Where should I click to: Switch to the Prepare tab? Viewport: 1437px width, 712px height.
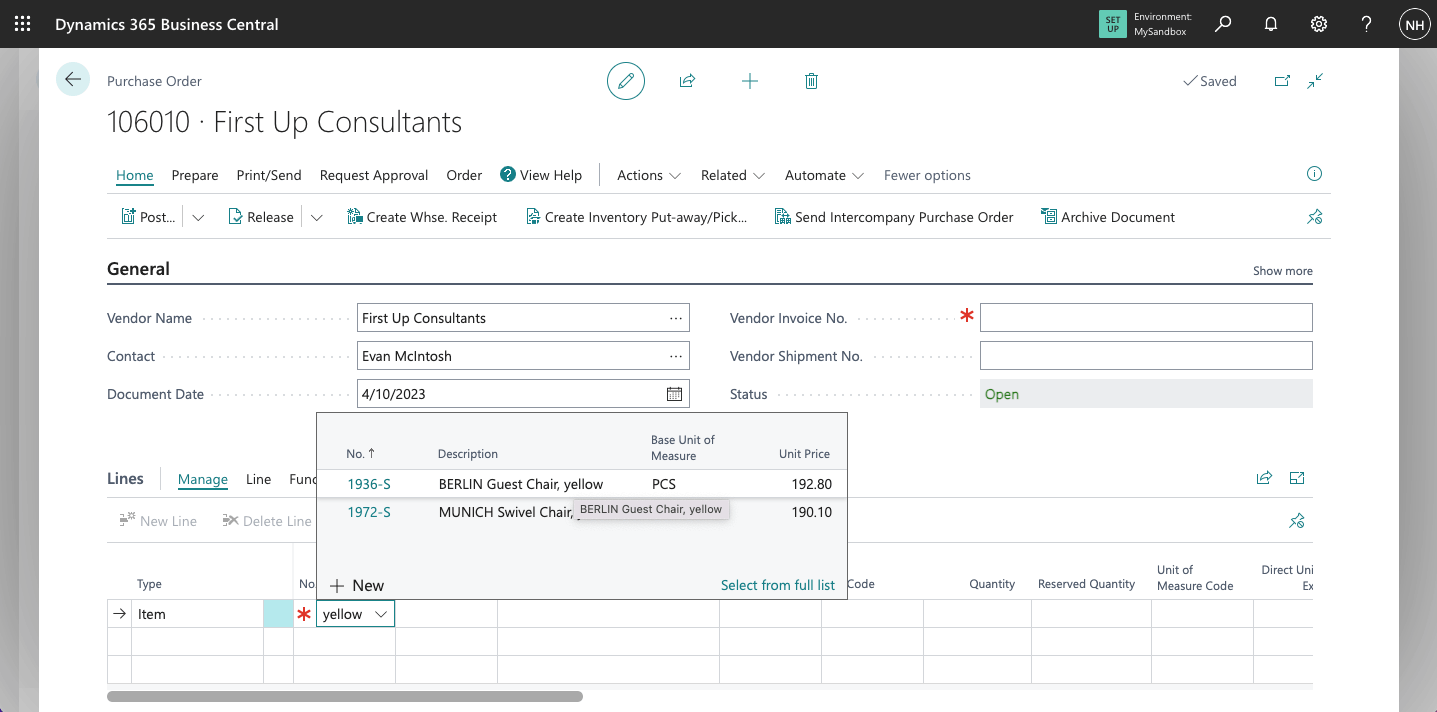(x=195, y=175)
